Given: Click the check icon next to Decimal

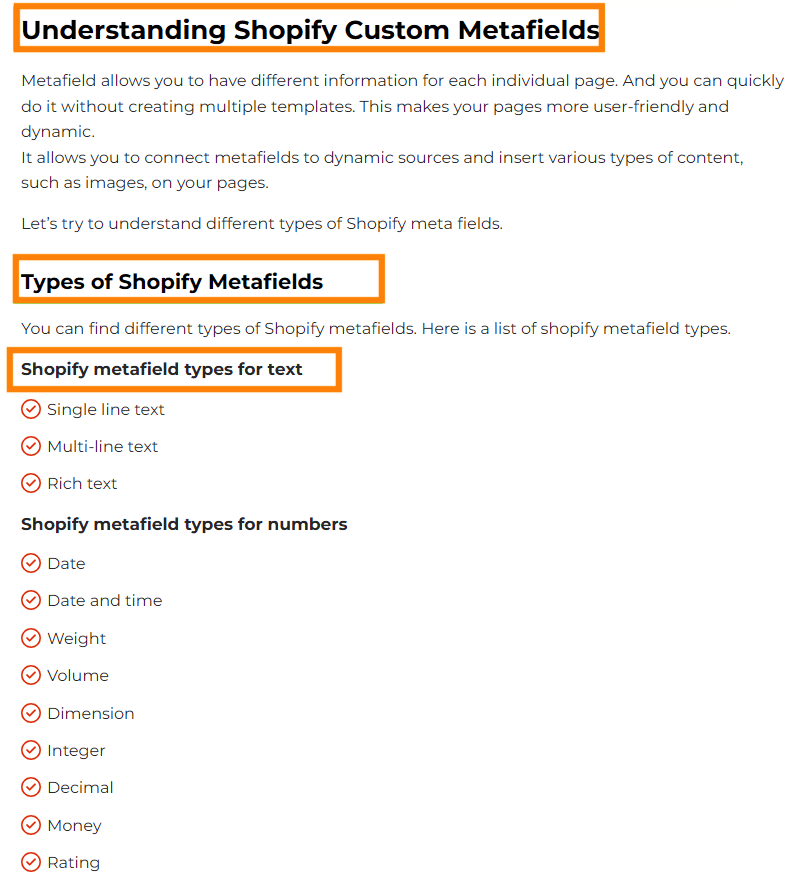Looking at the screenshot, I should (31, 787).
